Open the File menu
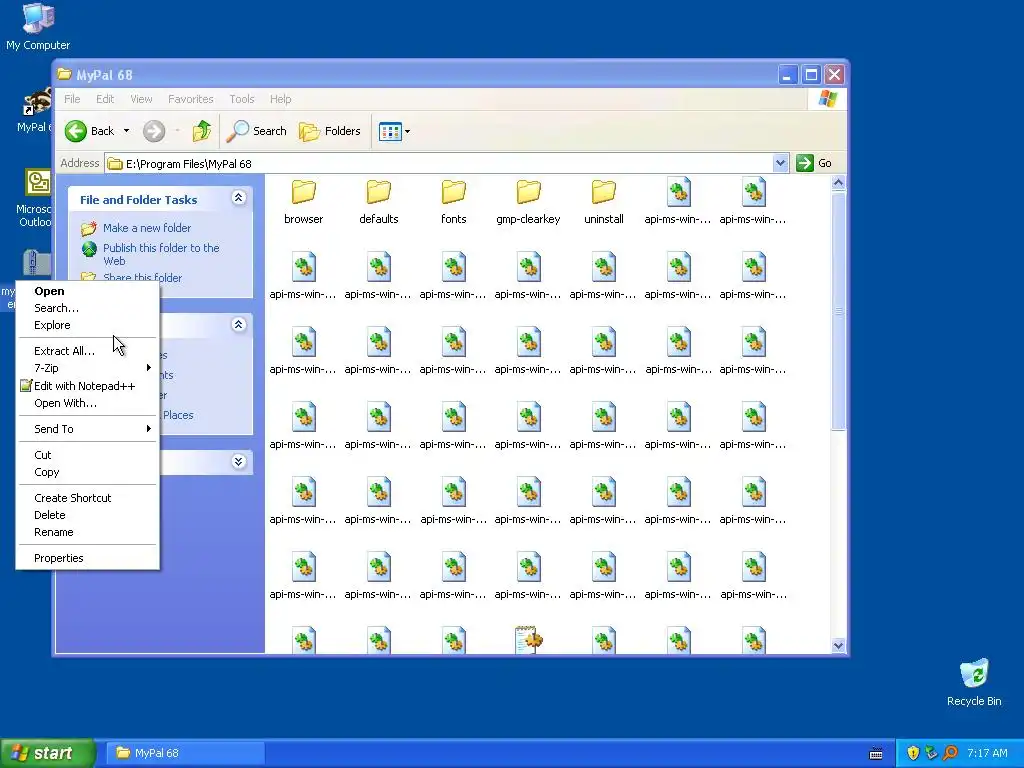This screenshot has height=768, width=1024. [72, 99]
